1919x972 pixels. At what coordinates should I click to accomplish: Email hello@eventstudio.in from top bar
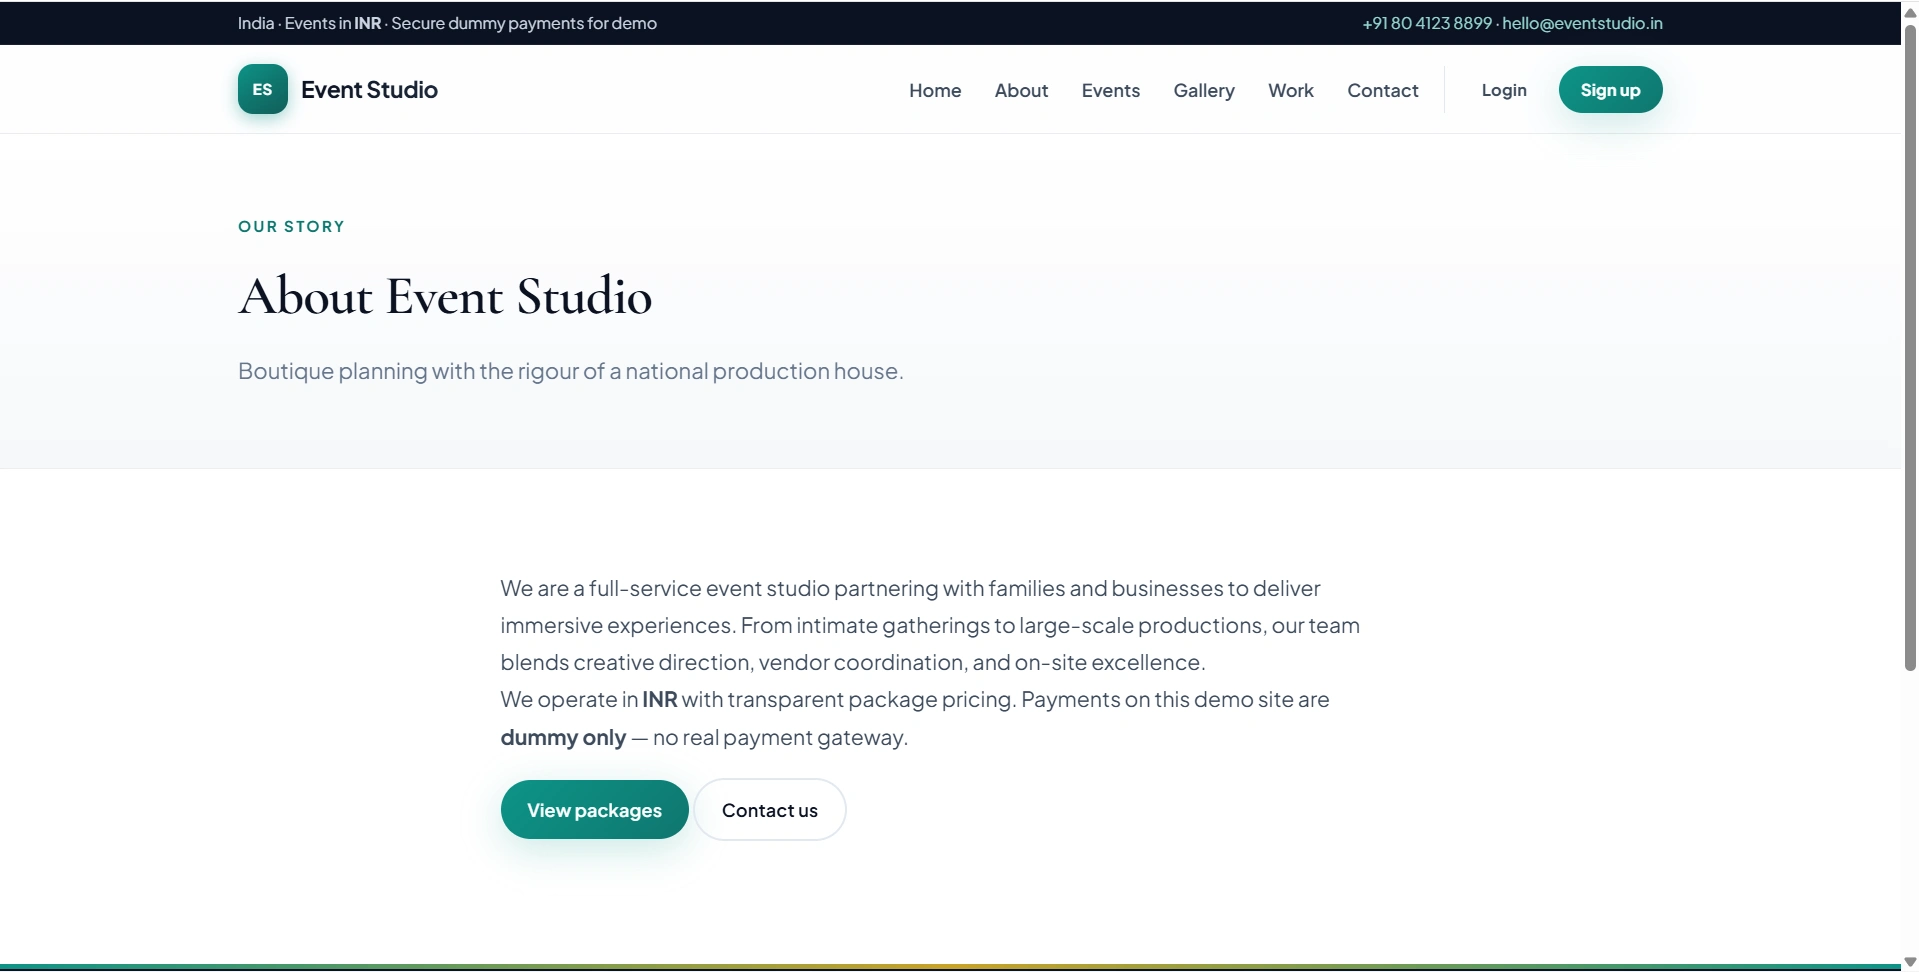[x=1582, y=23]
